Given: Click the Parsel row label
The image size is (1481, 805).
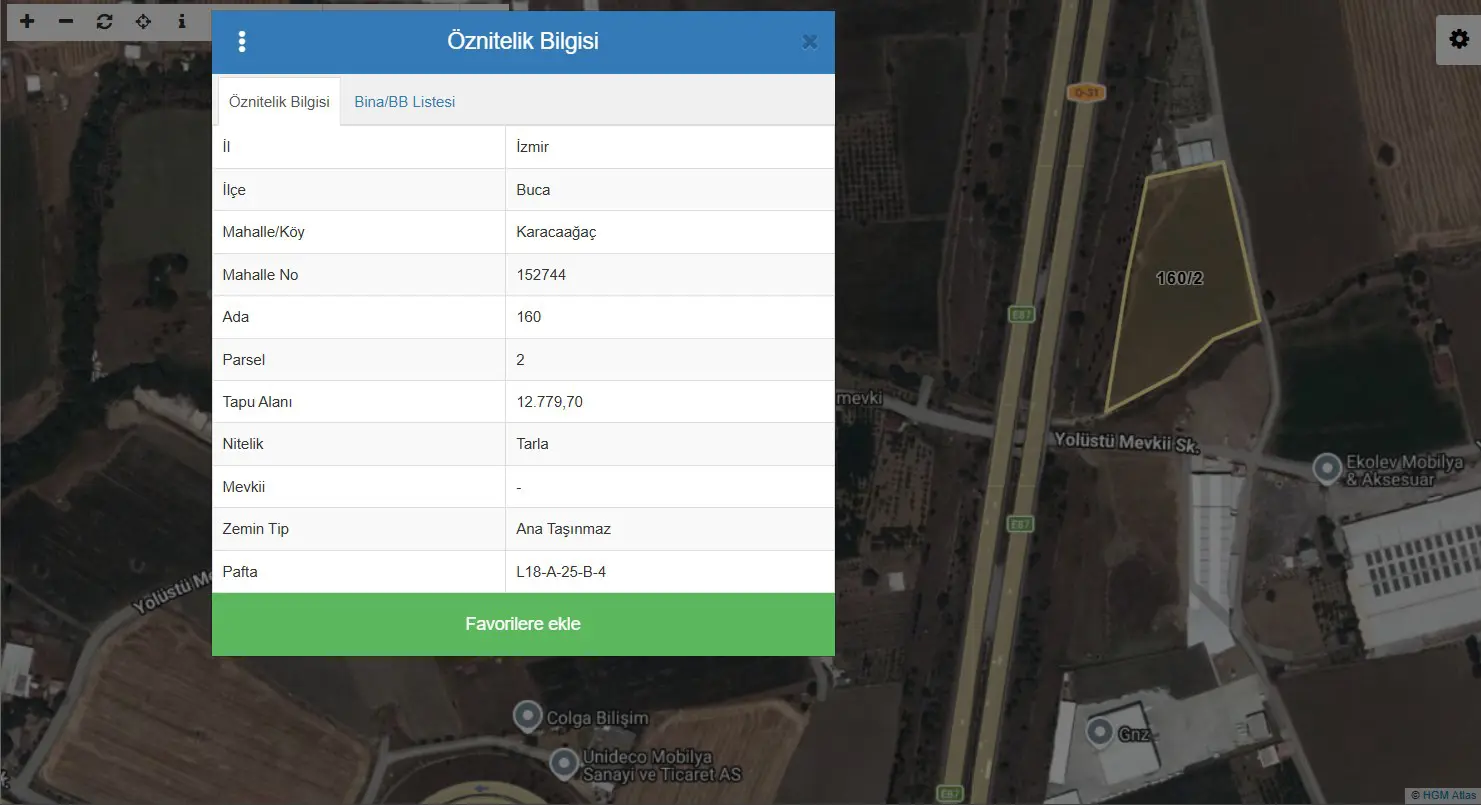Looking at the screenshot, I should (244, 360).
